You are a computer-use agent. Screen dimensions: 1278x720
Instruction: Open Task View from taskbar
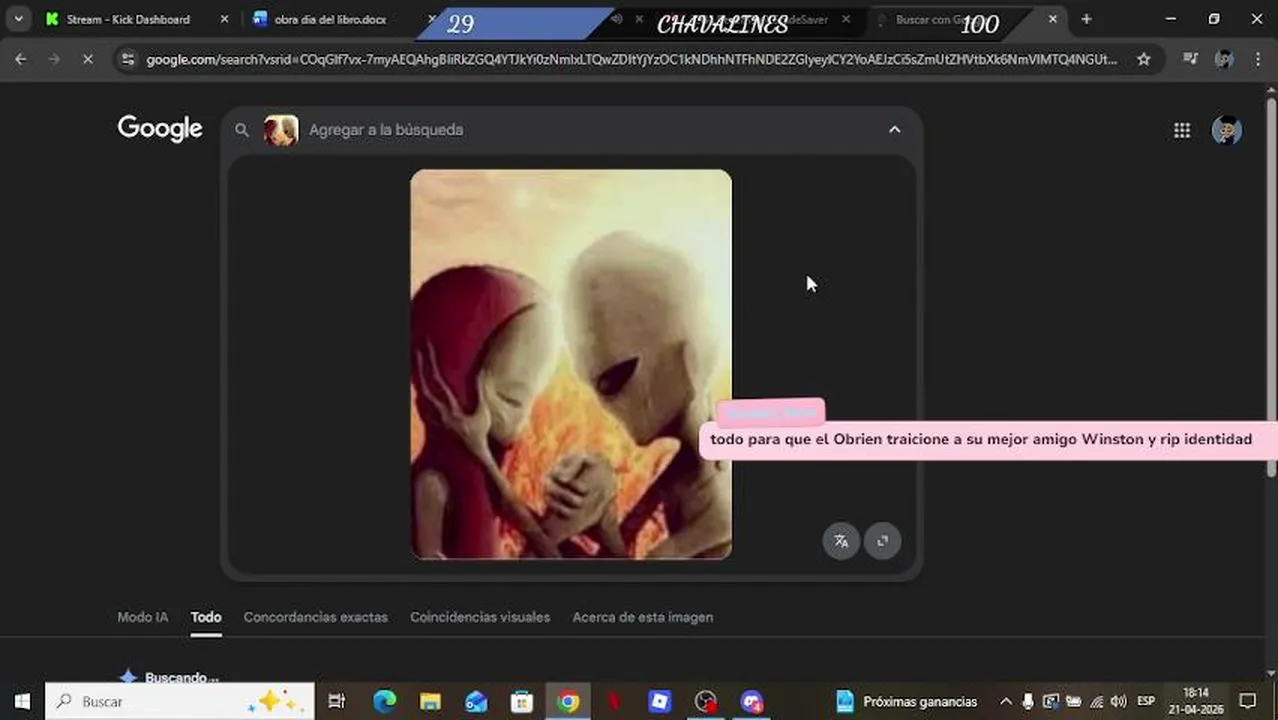click(337, 702)
